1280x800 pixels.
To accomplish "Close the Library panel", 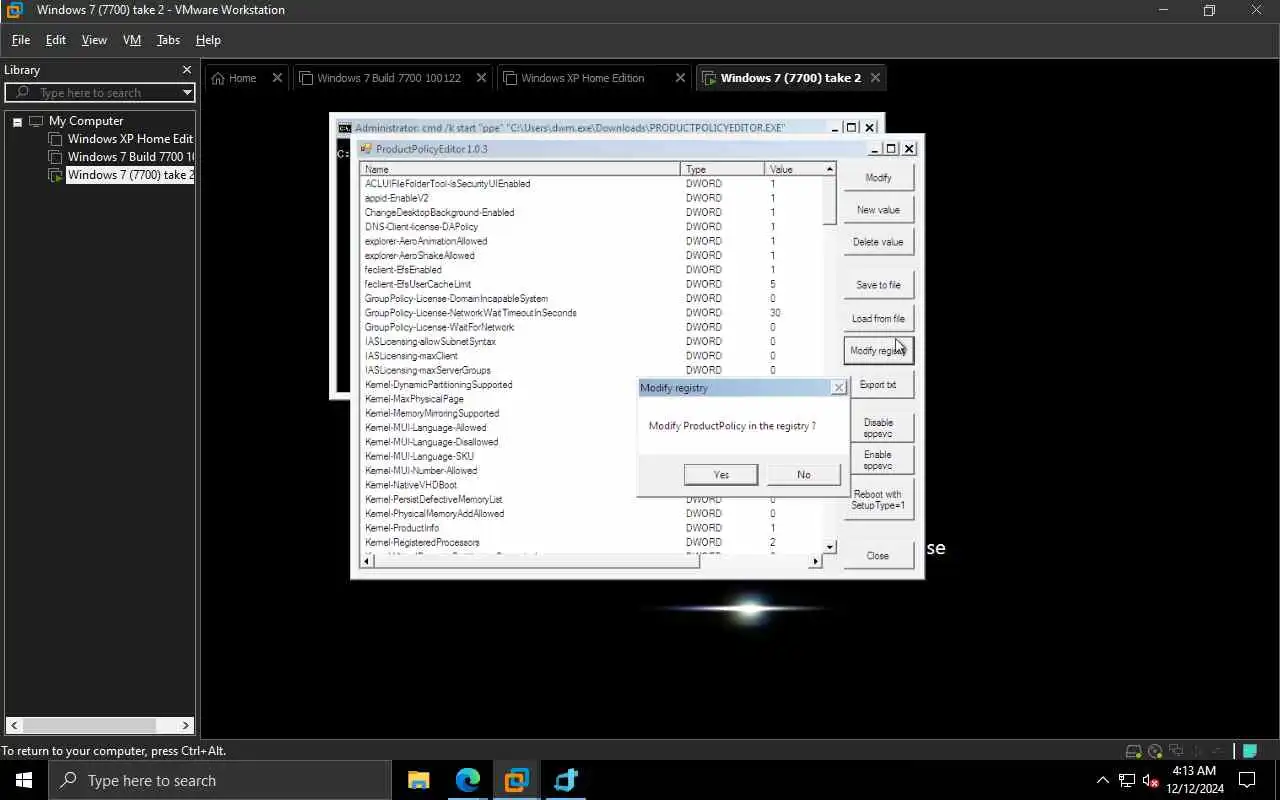I will 186,70.
